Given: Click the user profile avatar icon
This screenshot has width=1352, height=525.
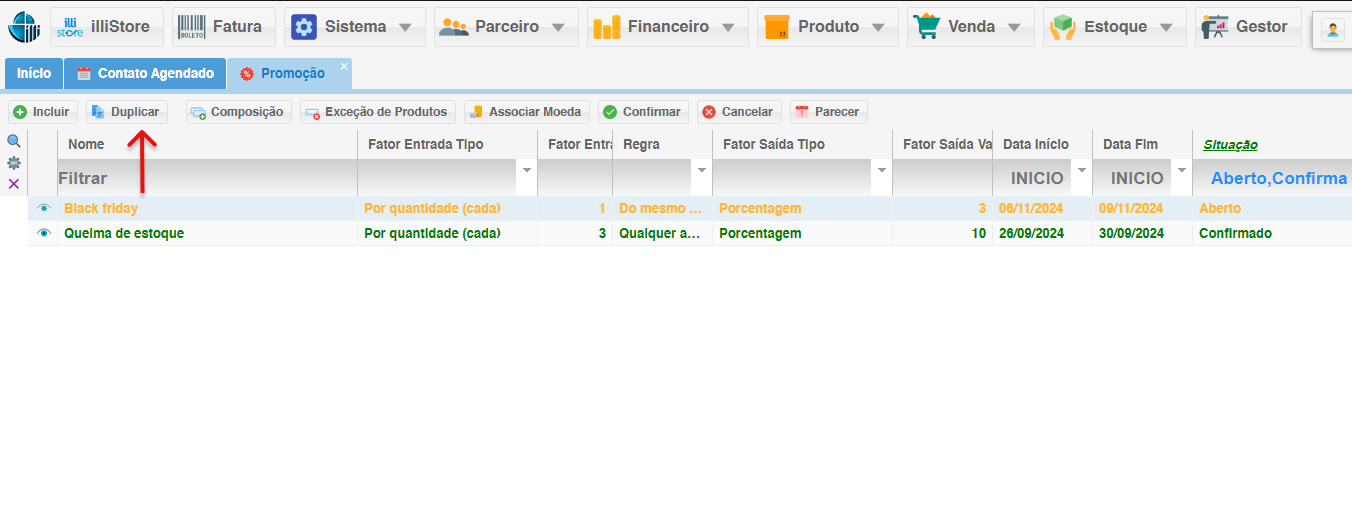Looking at the screenshot, I should [x=1333, y=30].
